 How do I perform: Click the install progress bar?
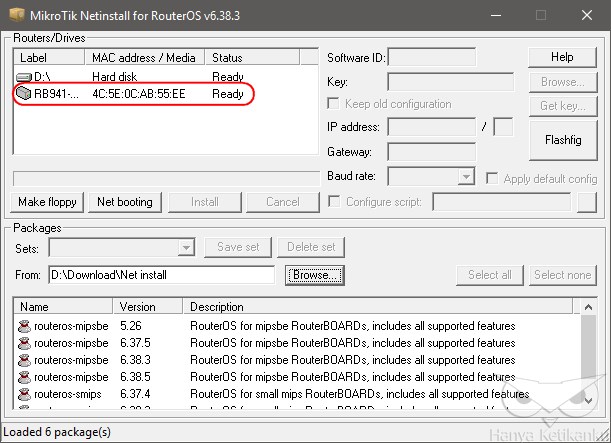pos(166,178)
